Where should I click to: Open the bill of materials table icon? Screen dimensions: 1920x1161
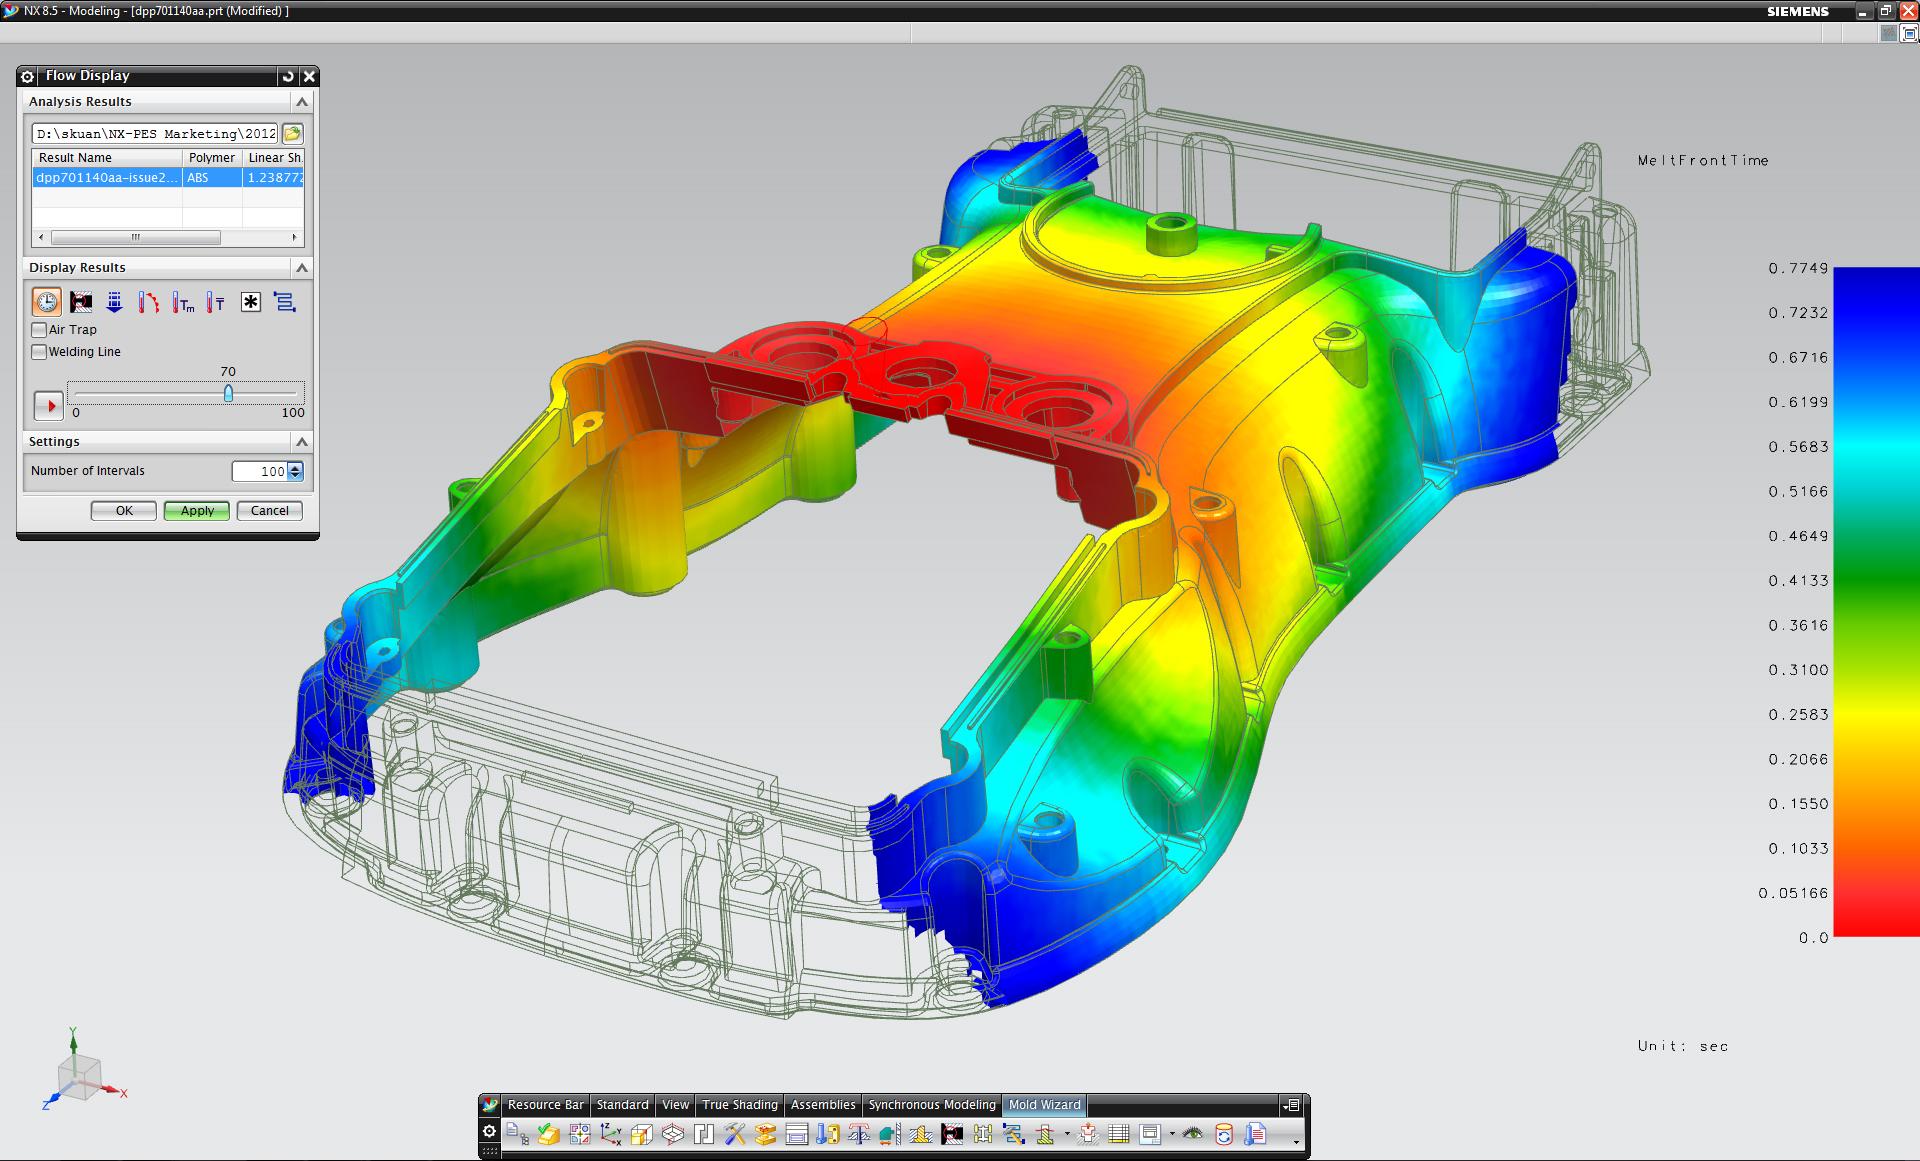click(x=1118, y=1134)
